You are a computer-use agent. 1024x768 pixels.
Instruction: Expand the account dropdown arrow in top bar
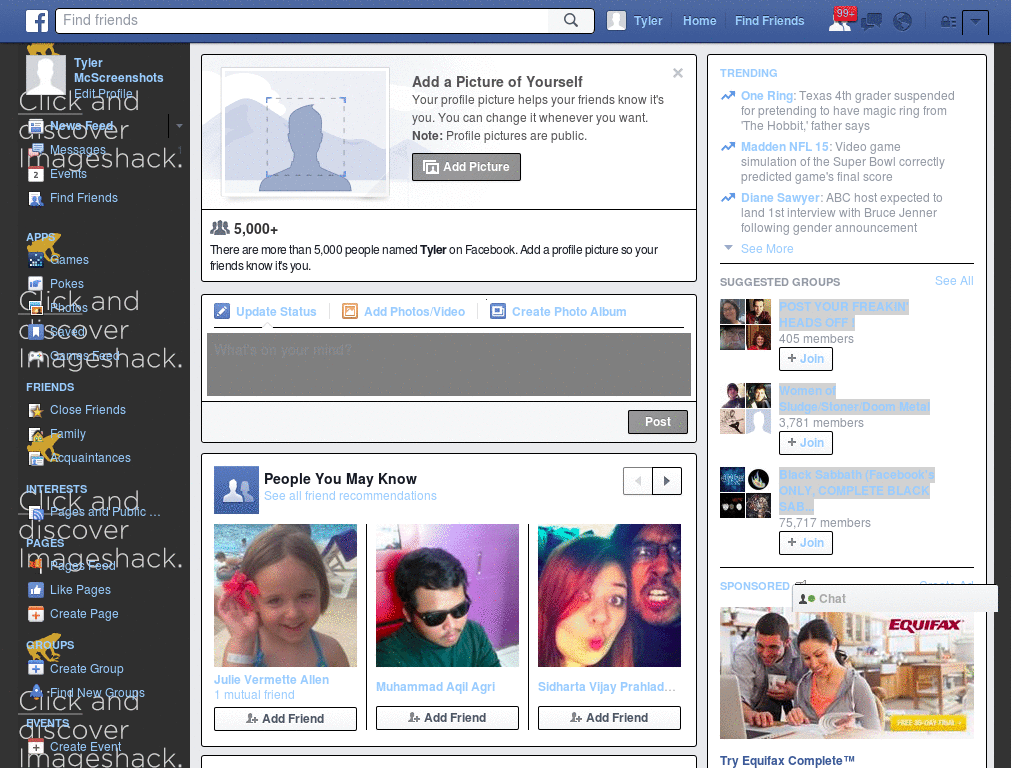click(975, 22)
